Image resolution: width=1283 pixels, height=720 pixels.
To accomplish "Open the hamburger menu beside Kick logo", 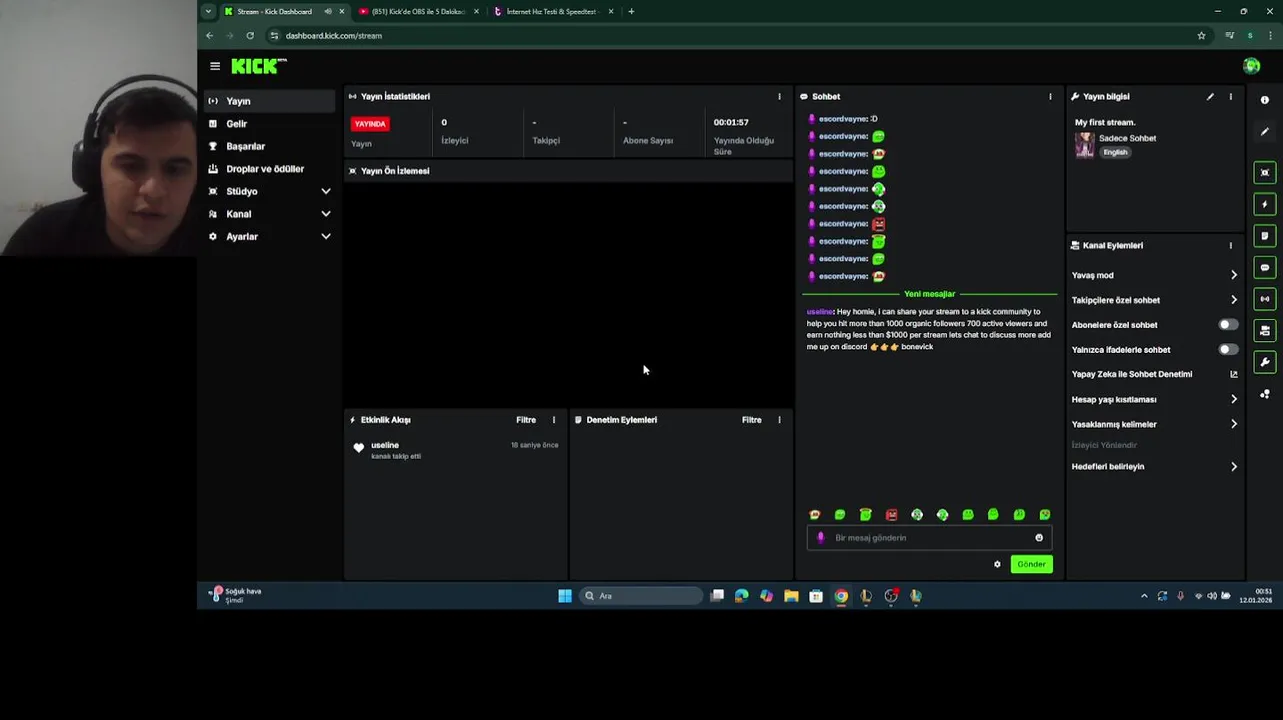I will (215, 66).
